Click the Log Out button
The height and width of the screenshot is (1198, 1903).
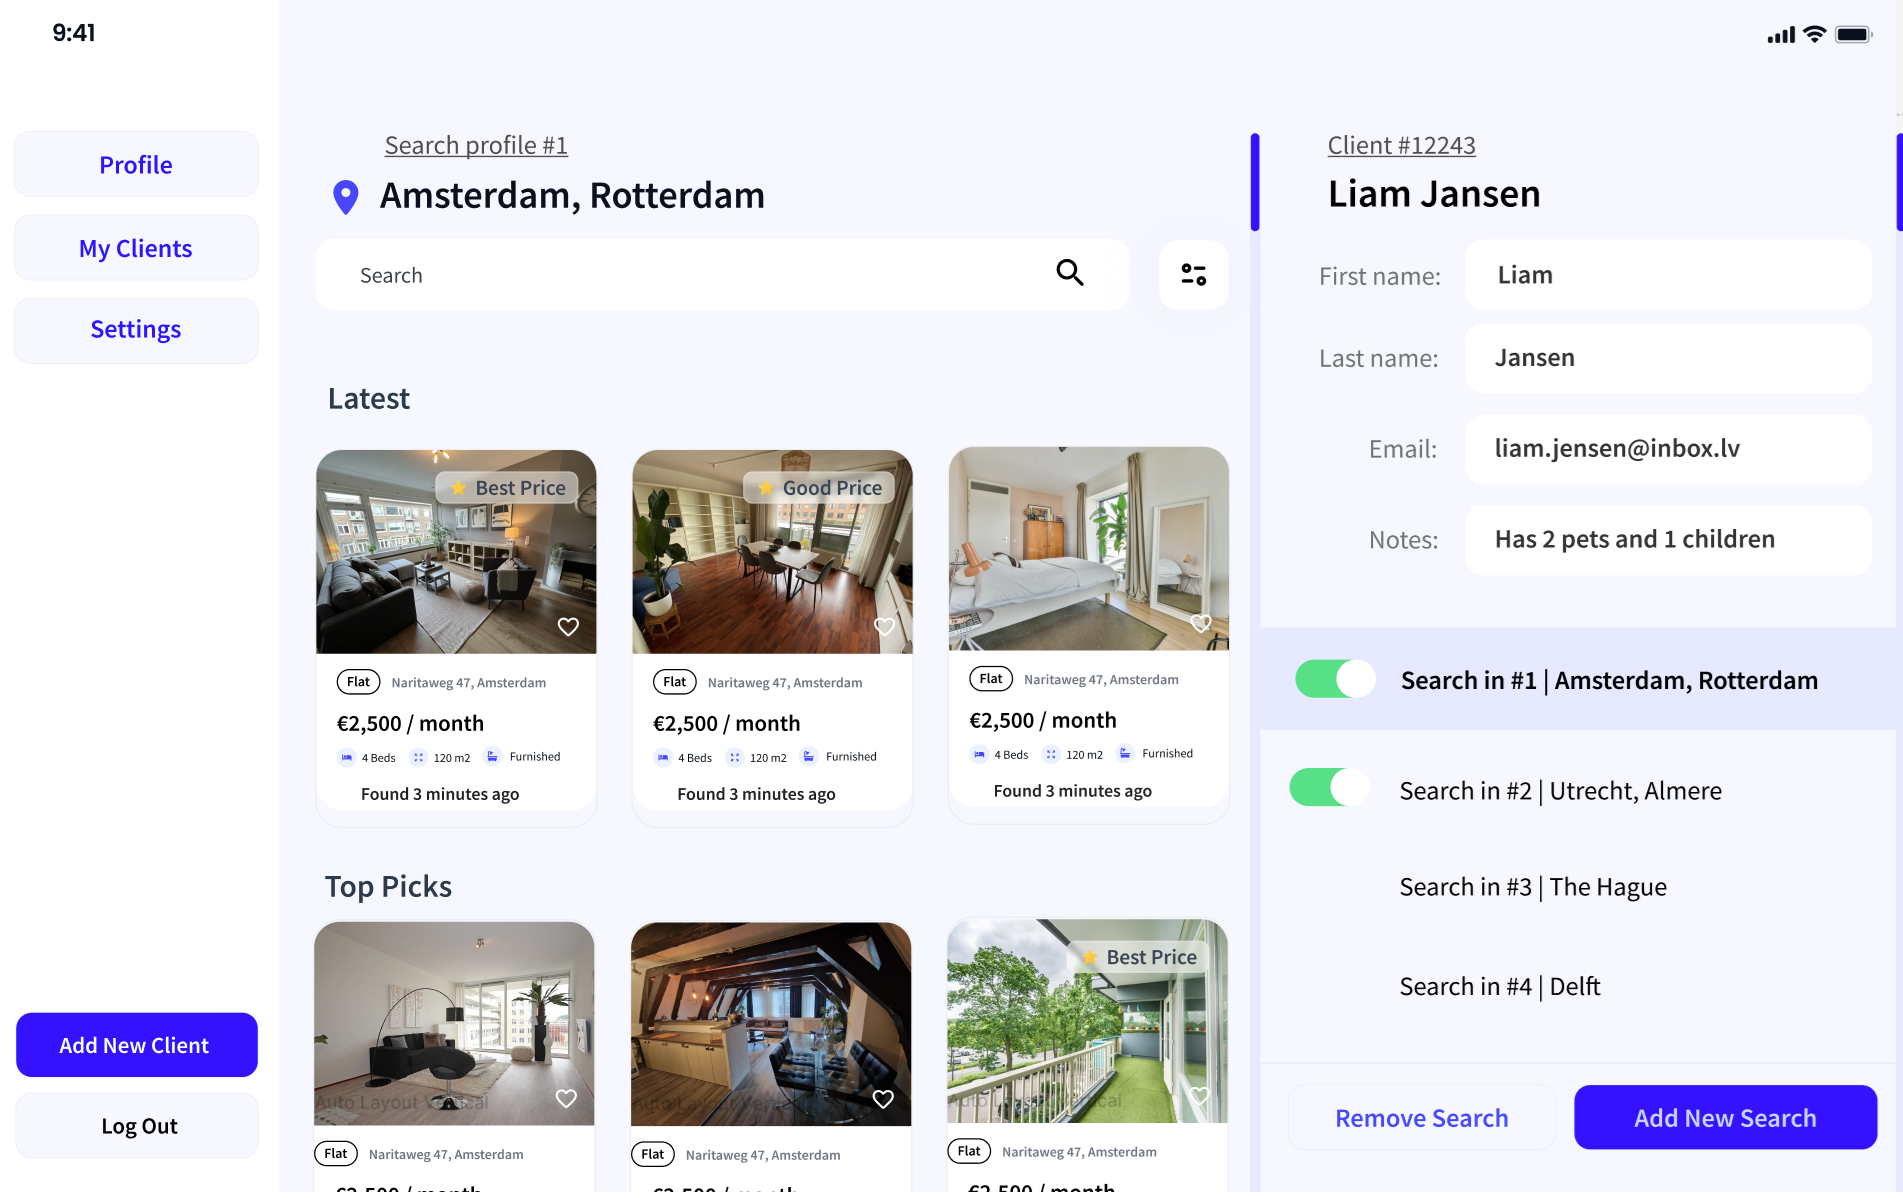point(136,1126)
